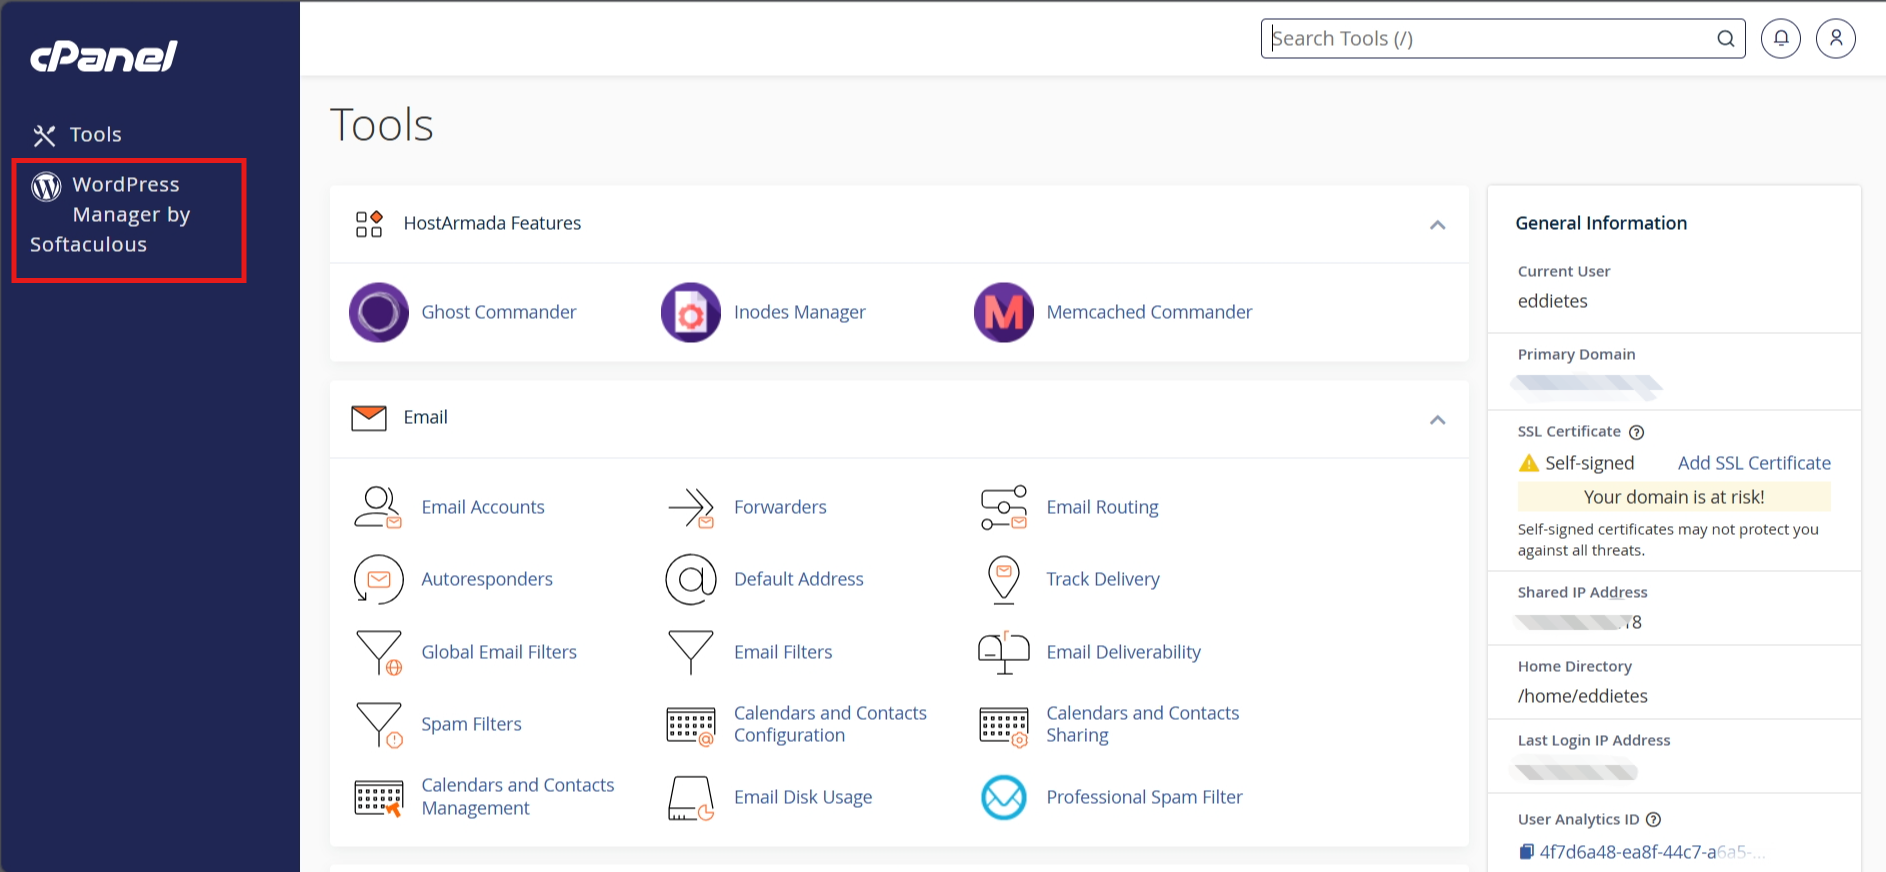Open Track Delivery link
This screenshot has height=872, width=1886.
pos(1103,579)
